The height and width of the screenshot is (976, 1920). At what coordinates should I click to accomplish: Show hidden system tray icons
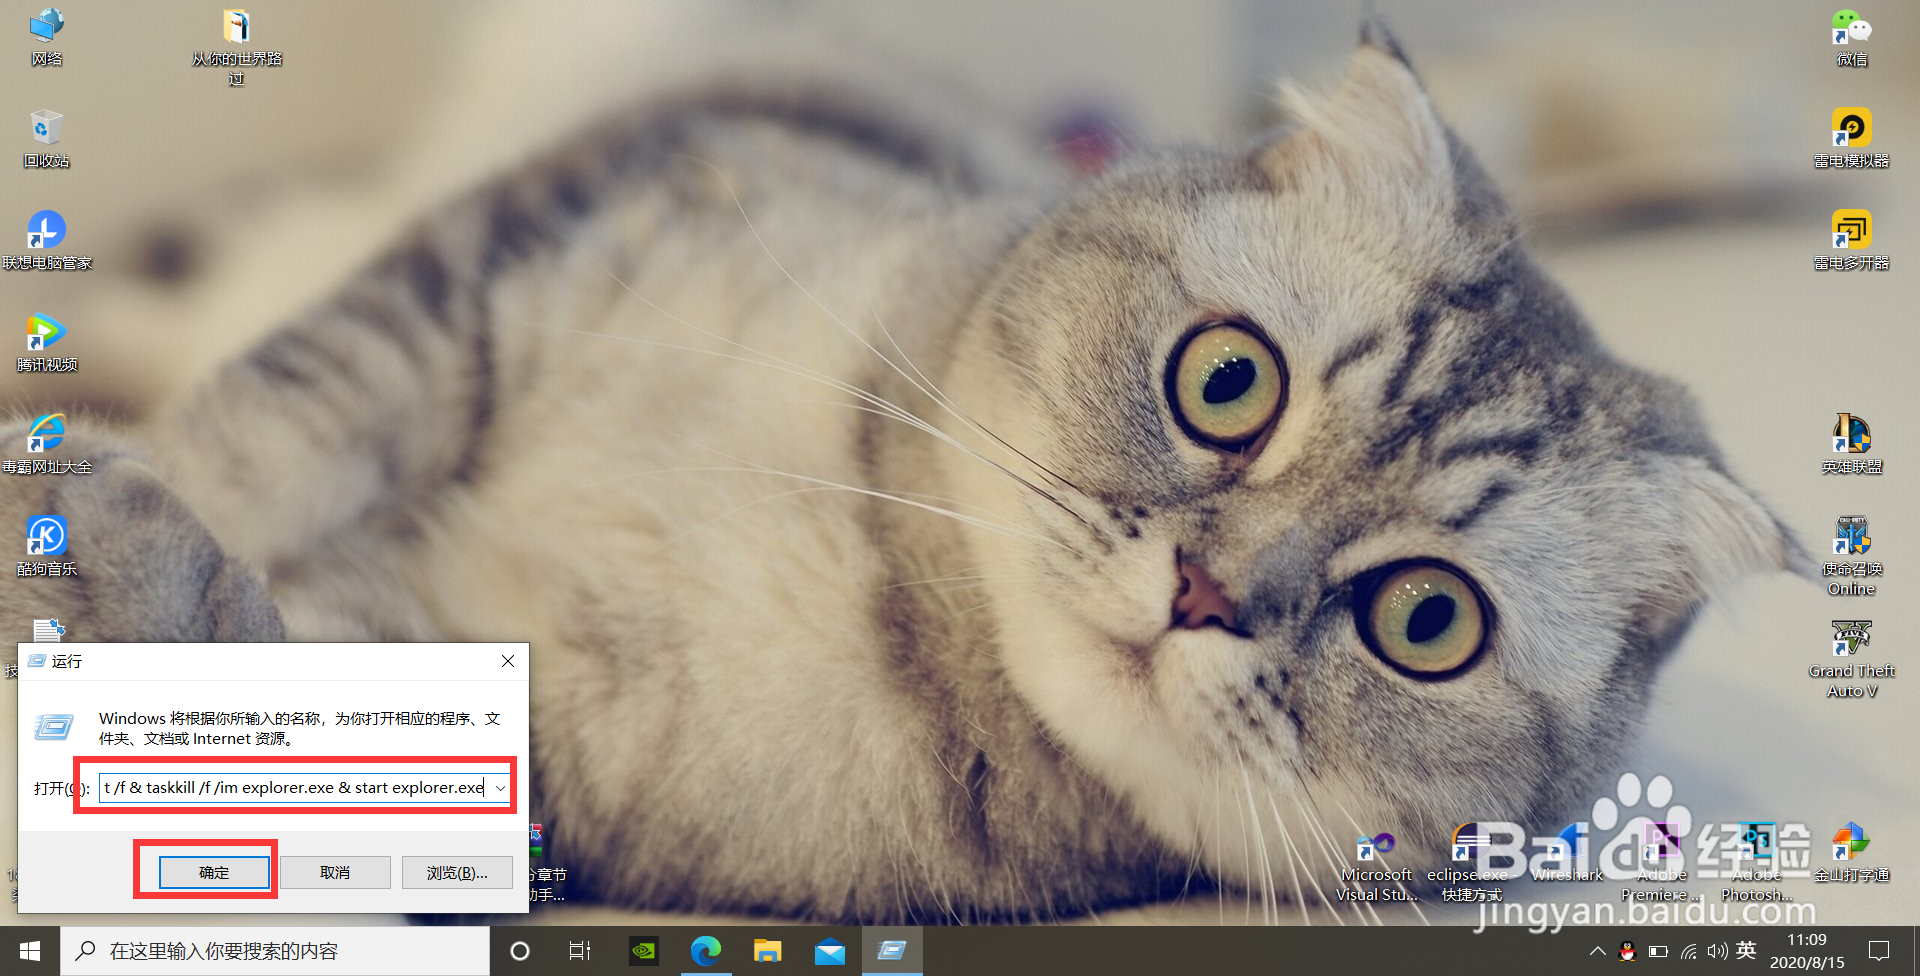1597,950
